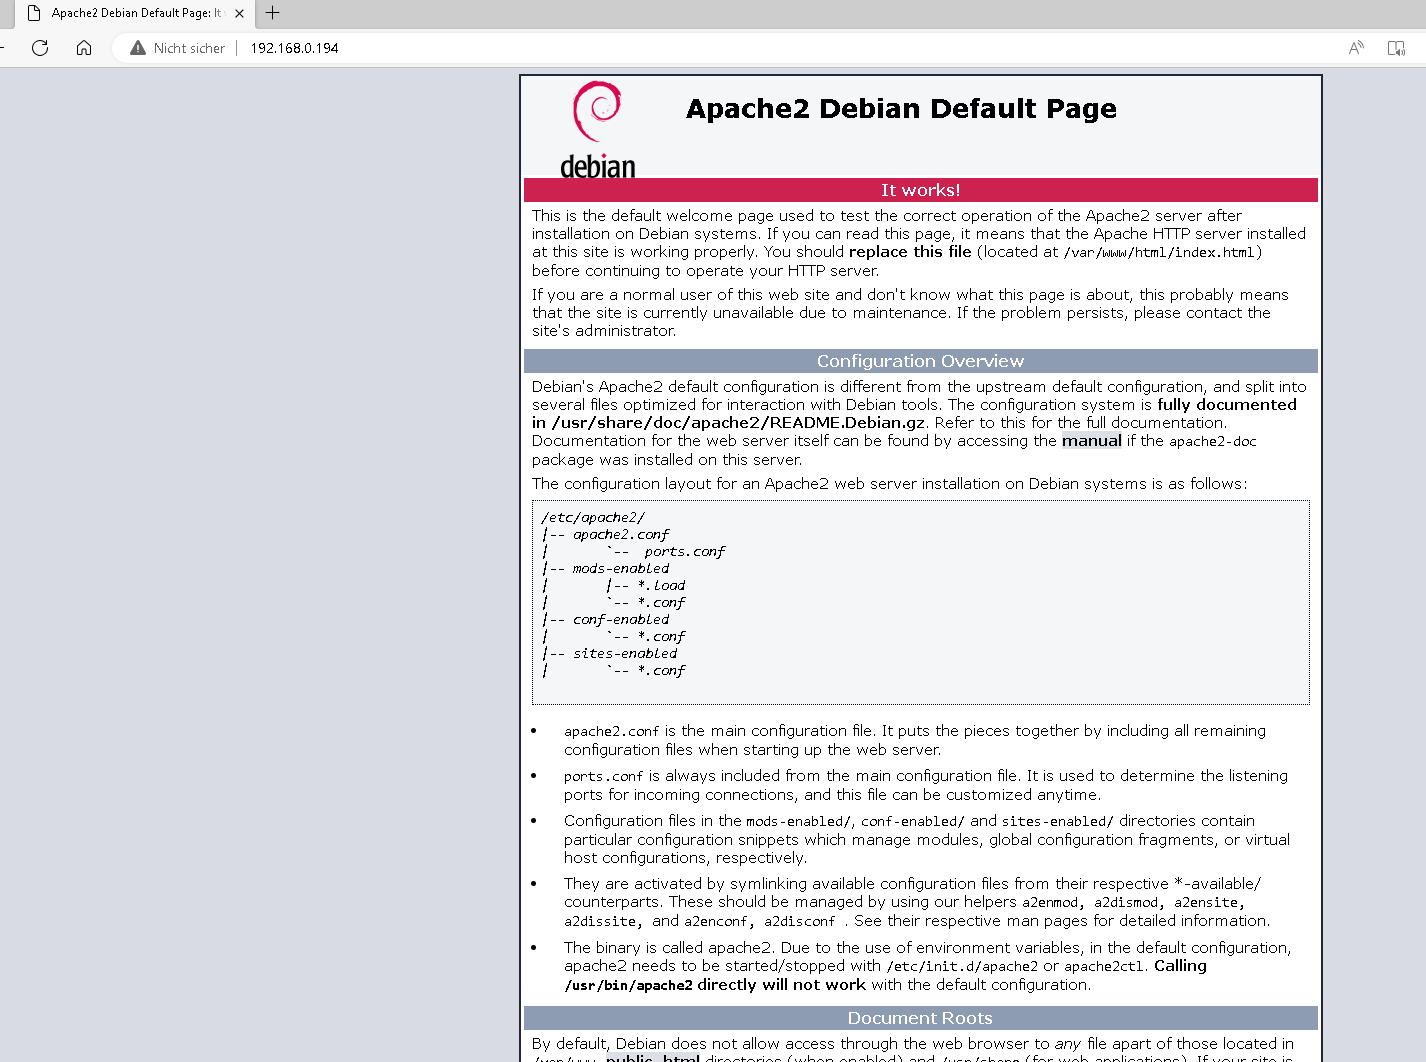The height and width of the screenshot is (1062, 1426).
Task: Click '/etc/init.d/apache2' path text
Action: coord(962,967)
